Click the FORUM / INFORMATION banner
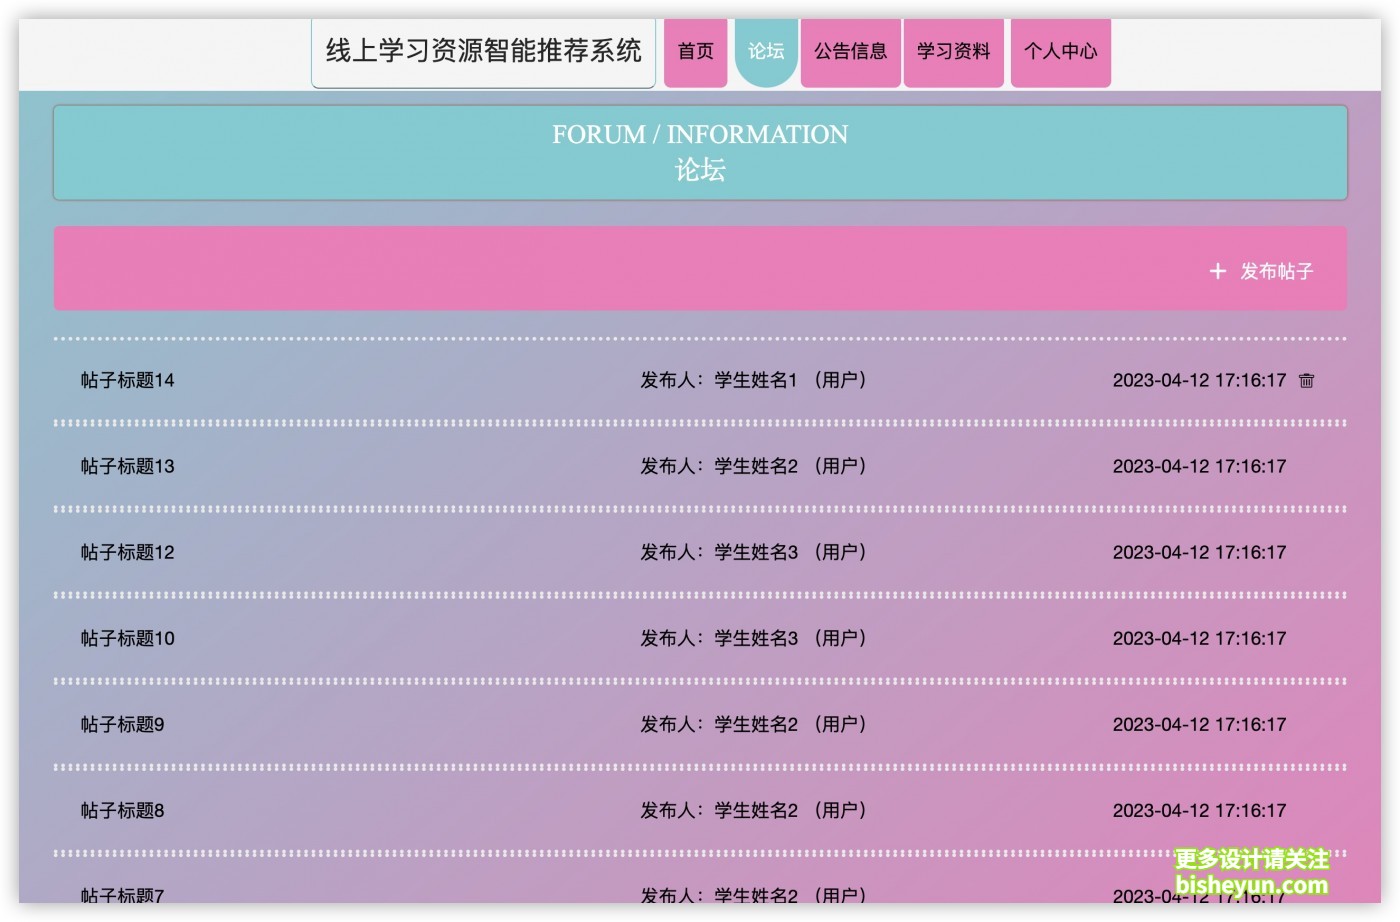The height and width of the screenshot is (922, 1400). (x=700, y=152)
